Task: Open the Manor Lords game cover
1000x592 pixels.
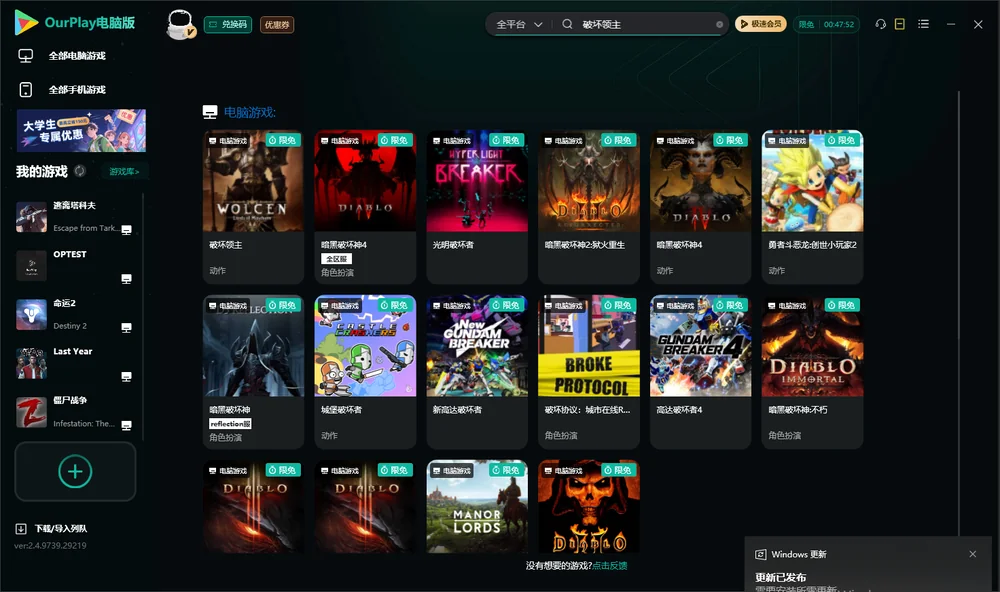Action: click(477, 507)
